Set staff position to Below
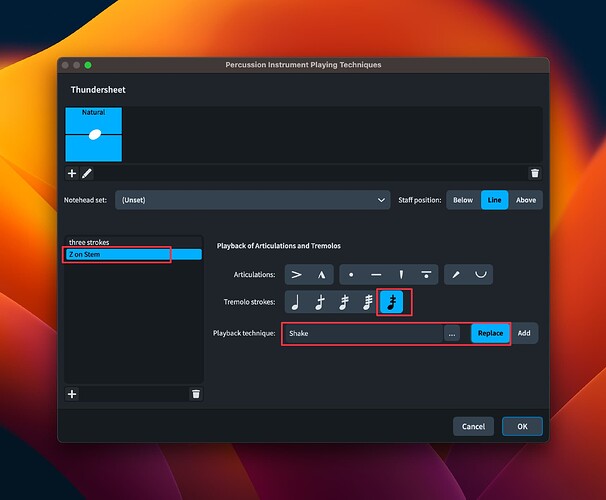 pyautogui.click(x=463, y=200)
